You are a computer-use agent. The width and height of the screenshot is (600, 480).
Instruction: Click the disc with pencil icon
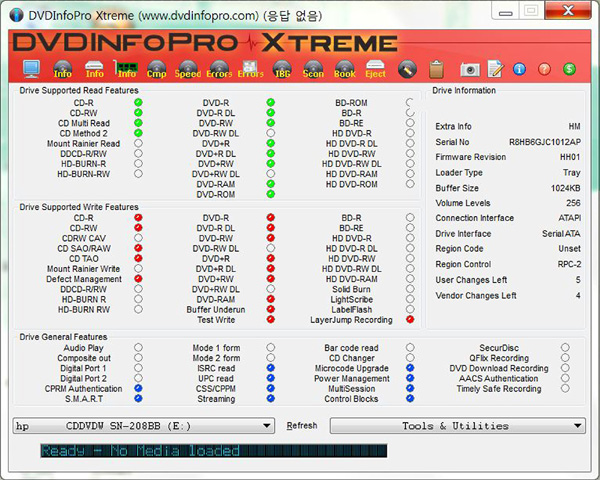pos(407,70)
